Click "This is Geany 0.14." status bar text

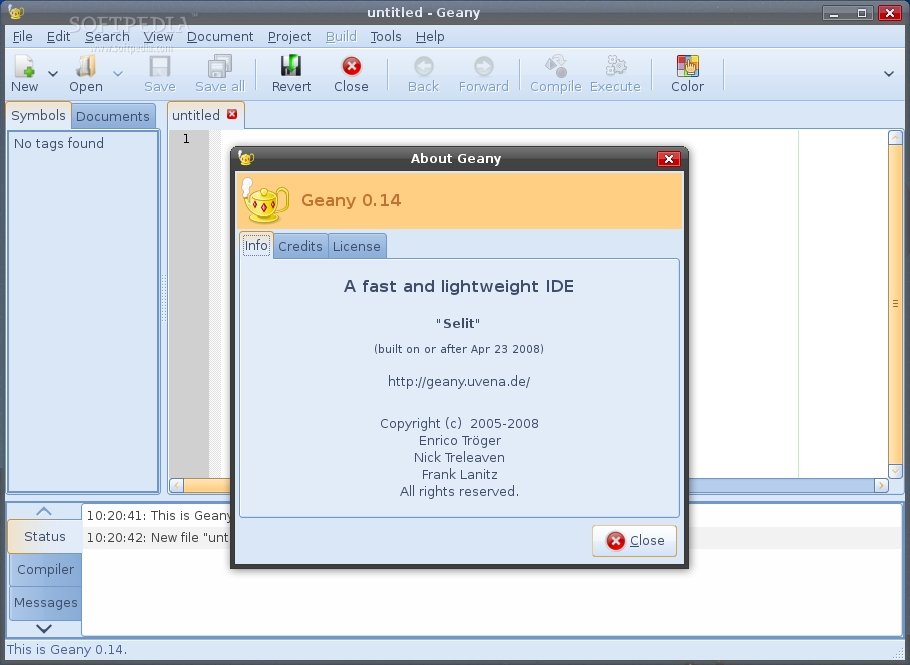click(x=66, y=649)
